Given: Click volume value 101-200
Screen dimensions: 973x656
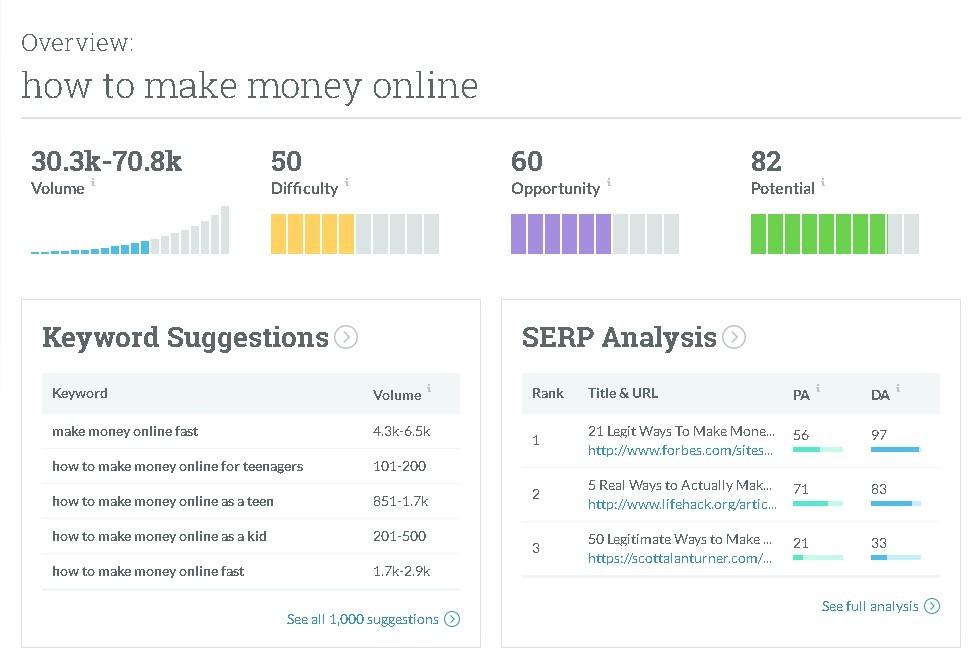Looking at the screenshot, I should 399,466.
